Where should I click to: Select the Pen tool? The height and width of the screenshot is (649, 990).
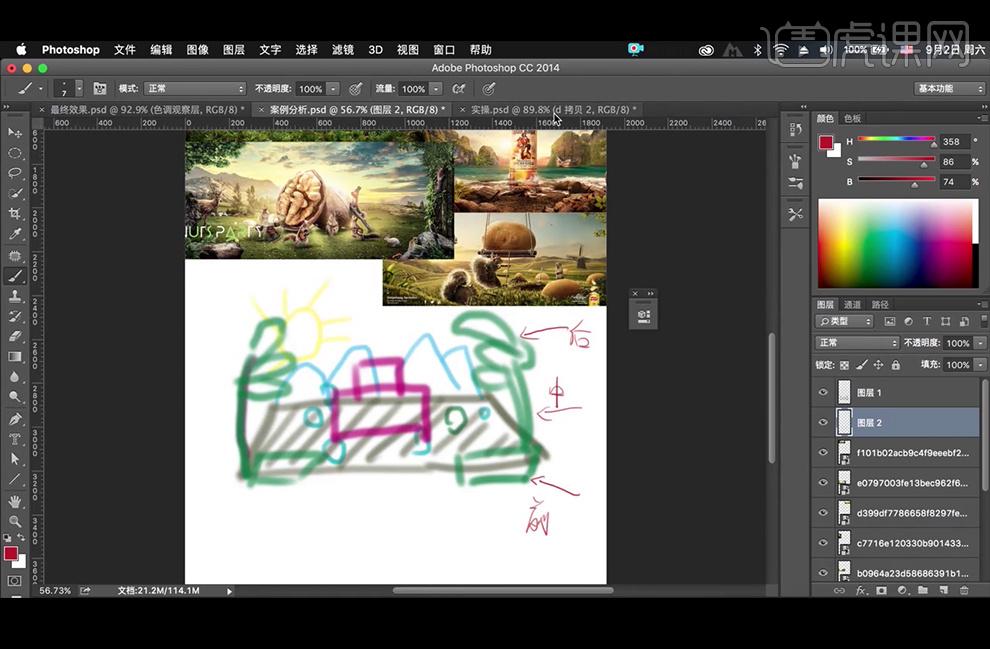click(x=15, y=419)
